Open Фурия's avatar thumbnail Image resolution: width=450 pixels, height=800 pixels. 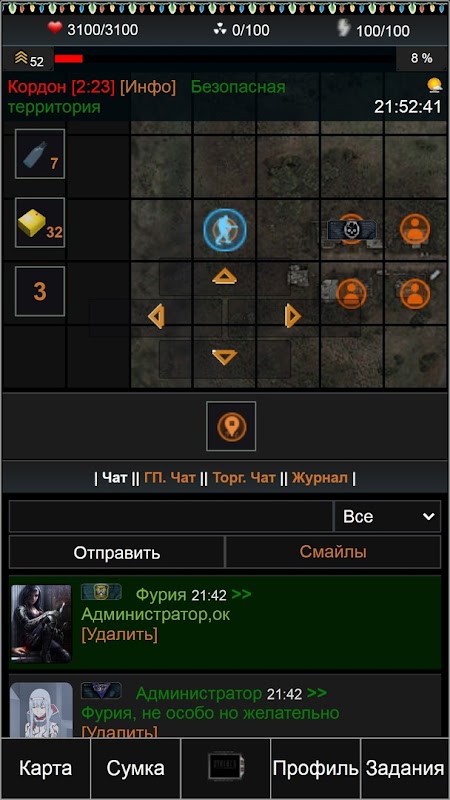pyautogui.click(x=41, y=623)
